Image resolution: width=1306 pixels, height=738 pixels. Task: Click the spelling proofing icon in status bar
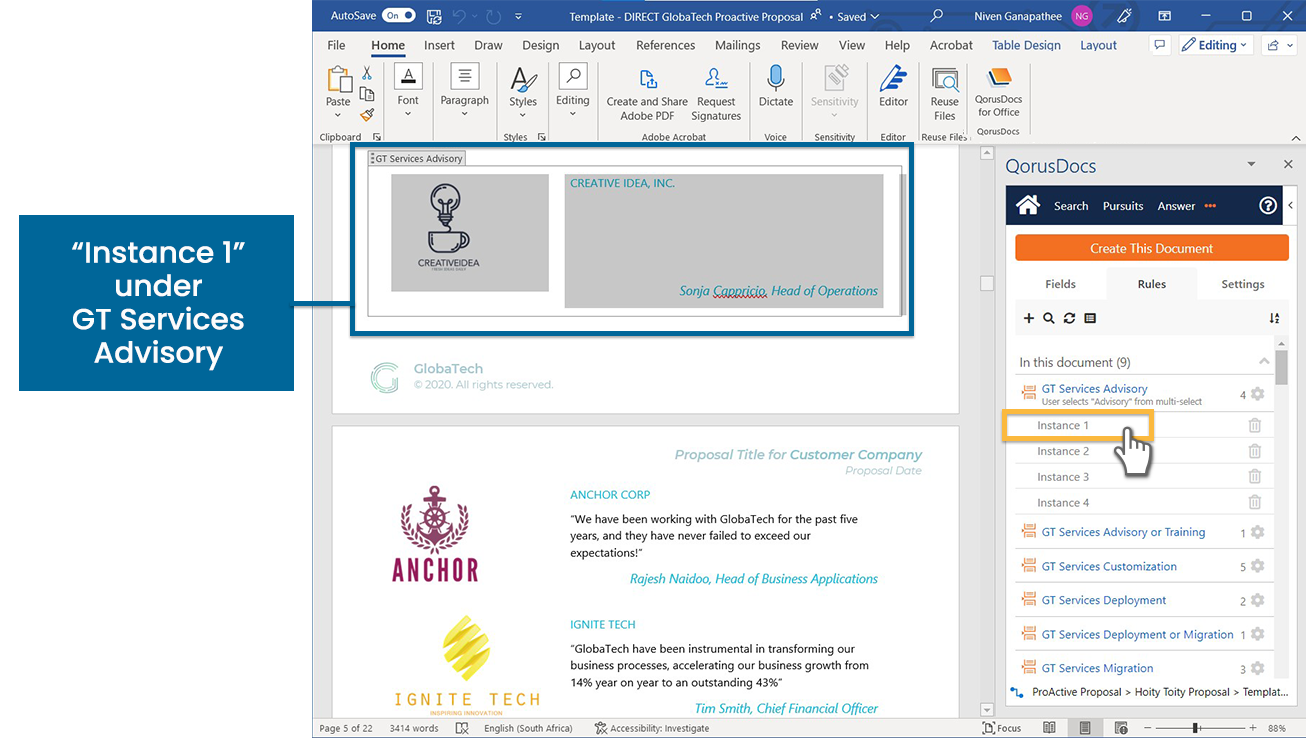tap(462, 728)
